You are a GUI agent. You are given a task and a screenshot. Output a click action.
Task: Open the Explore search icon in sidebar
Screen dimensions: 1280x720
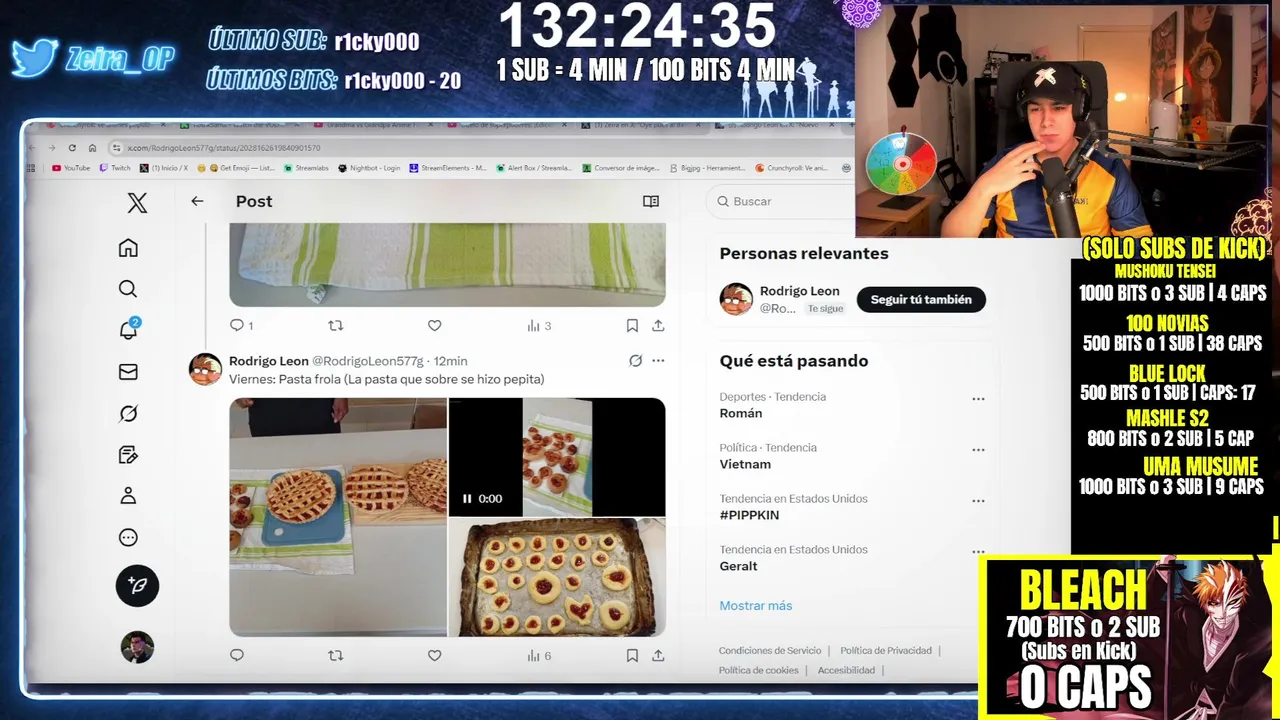128,289
